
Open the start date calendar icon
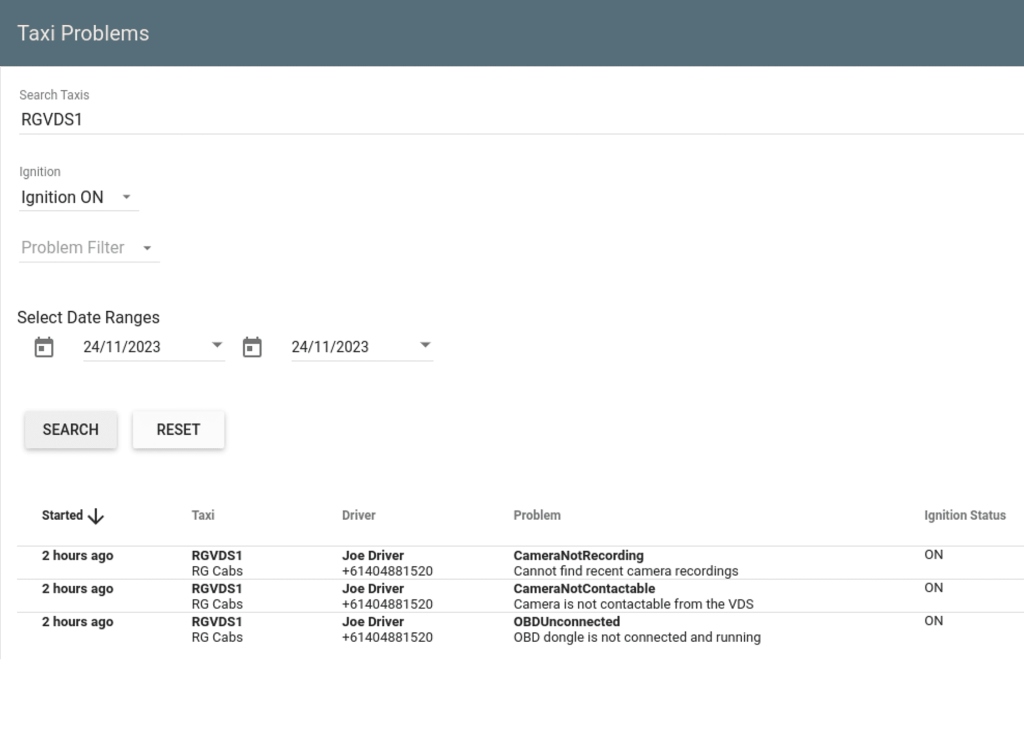point(44,347)
